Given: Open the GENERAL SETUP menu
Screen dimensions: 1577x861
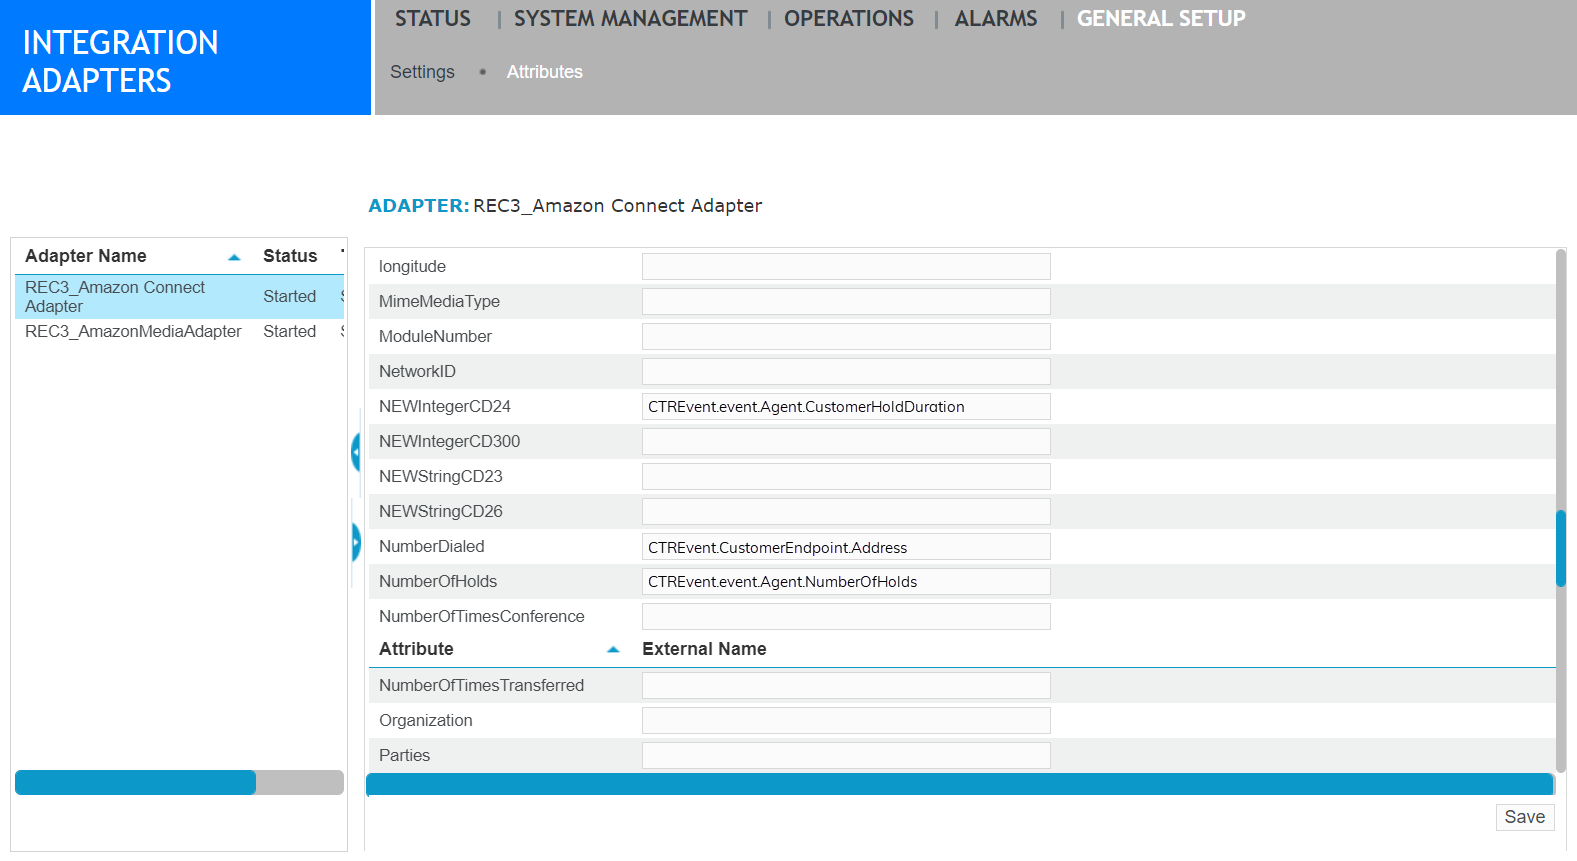Looking at the screenshot, I should (1161, 18).
